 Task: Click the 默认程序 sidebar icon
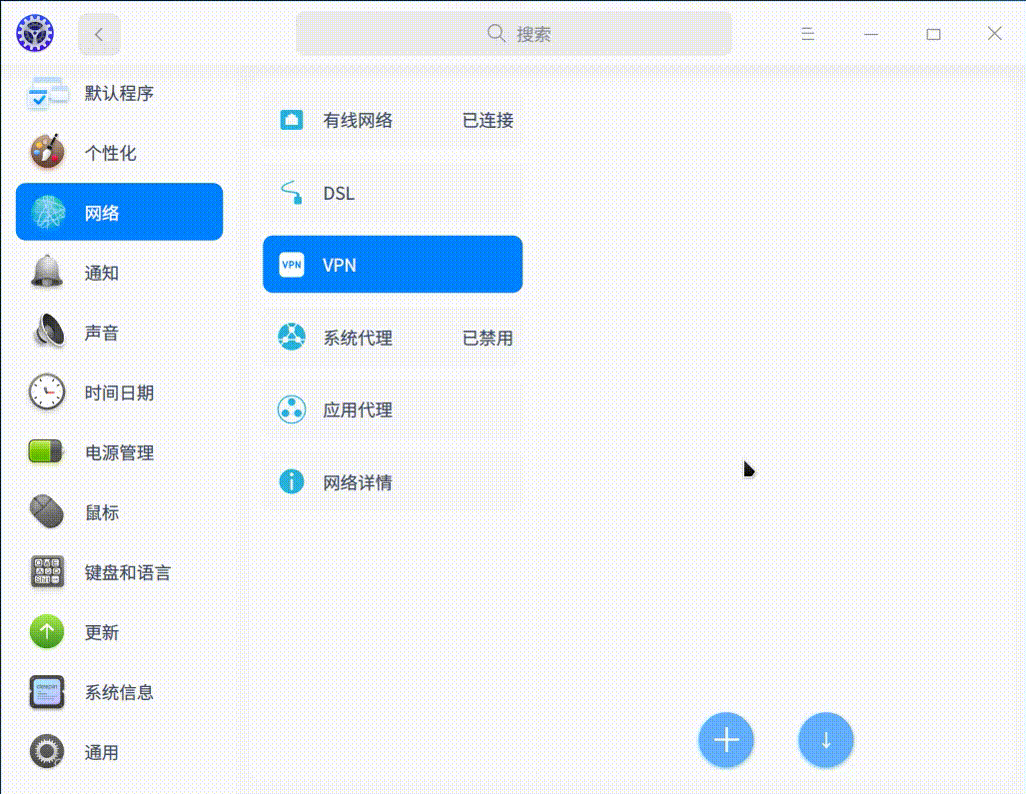tap(47, 93)
